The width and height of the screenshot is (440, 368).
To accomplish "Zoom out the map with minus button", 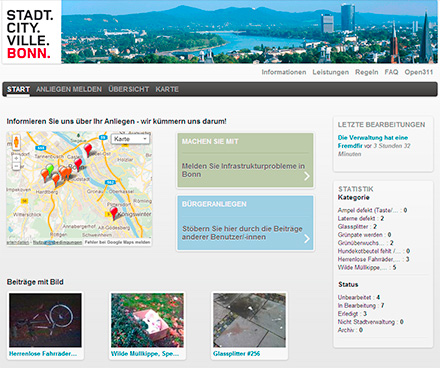I will click(x=16, y=166).
